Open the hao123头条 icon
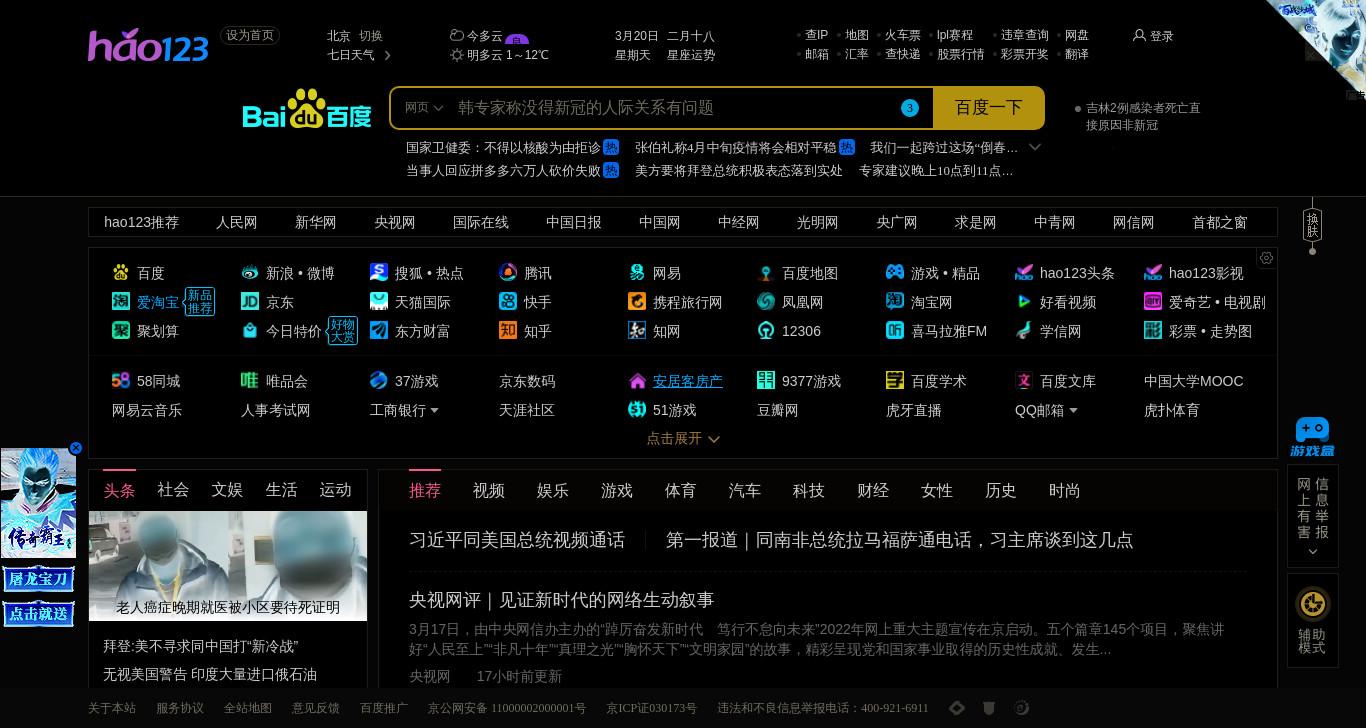Viewport: 1366px width, 728px height. click(1024, 272)
